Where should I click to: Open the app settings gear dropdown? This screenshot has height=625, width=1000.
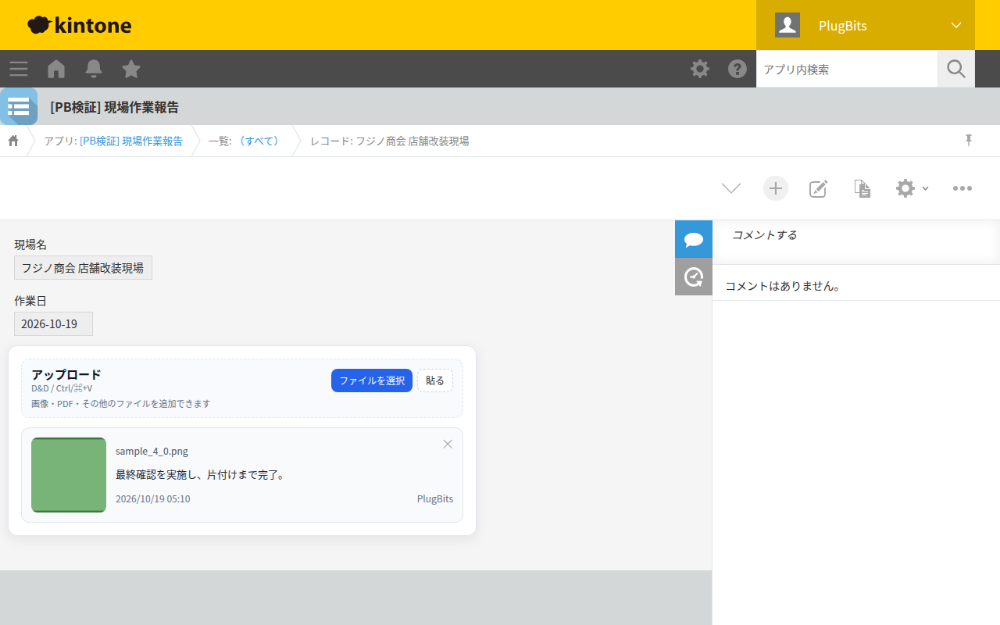(911, 188)
